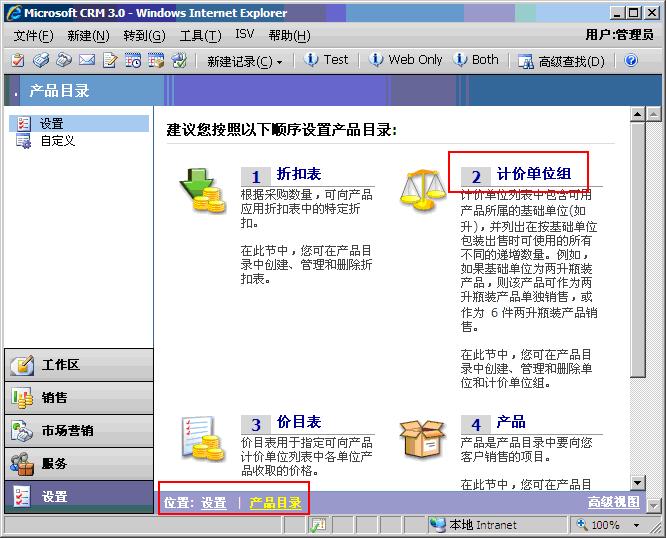Click the open cardboard box product icon
Screen dimensions: 666x538
tap(423, 438)
